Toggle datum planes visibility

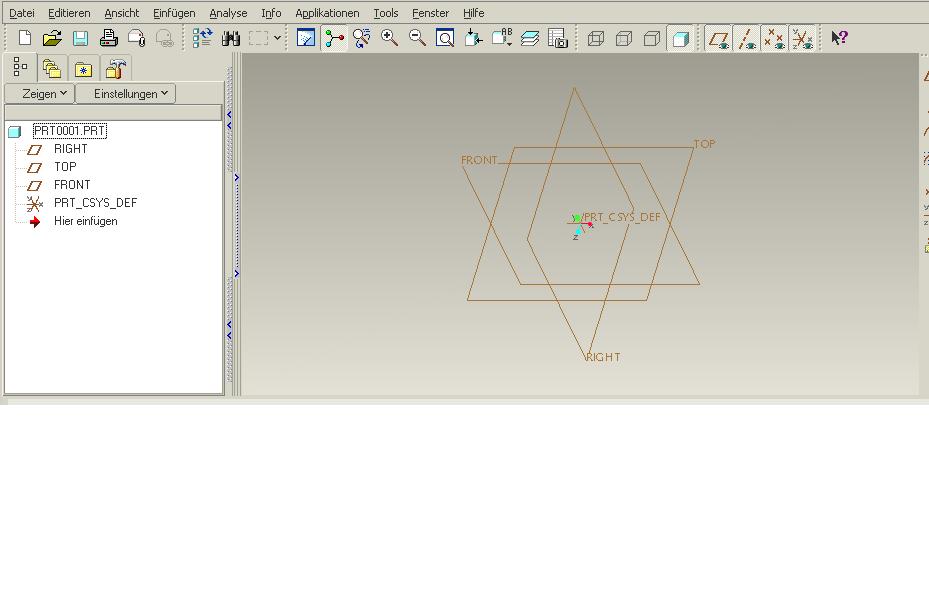[x=719, y=38]
